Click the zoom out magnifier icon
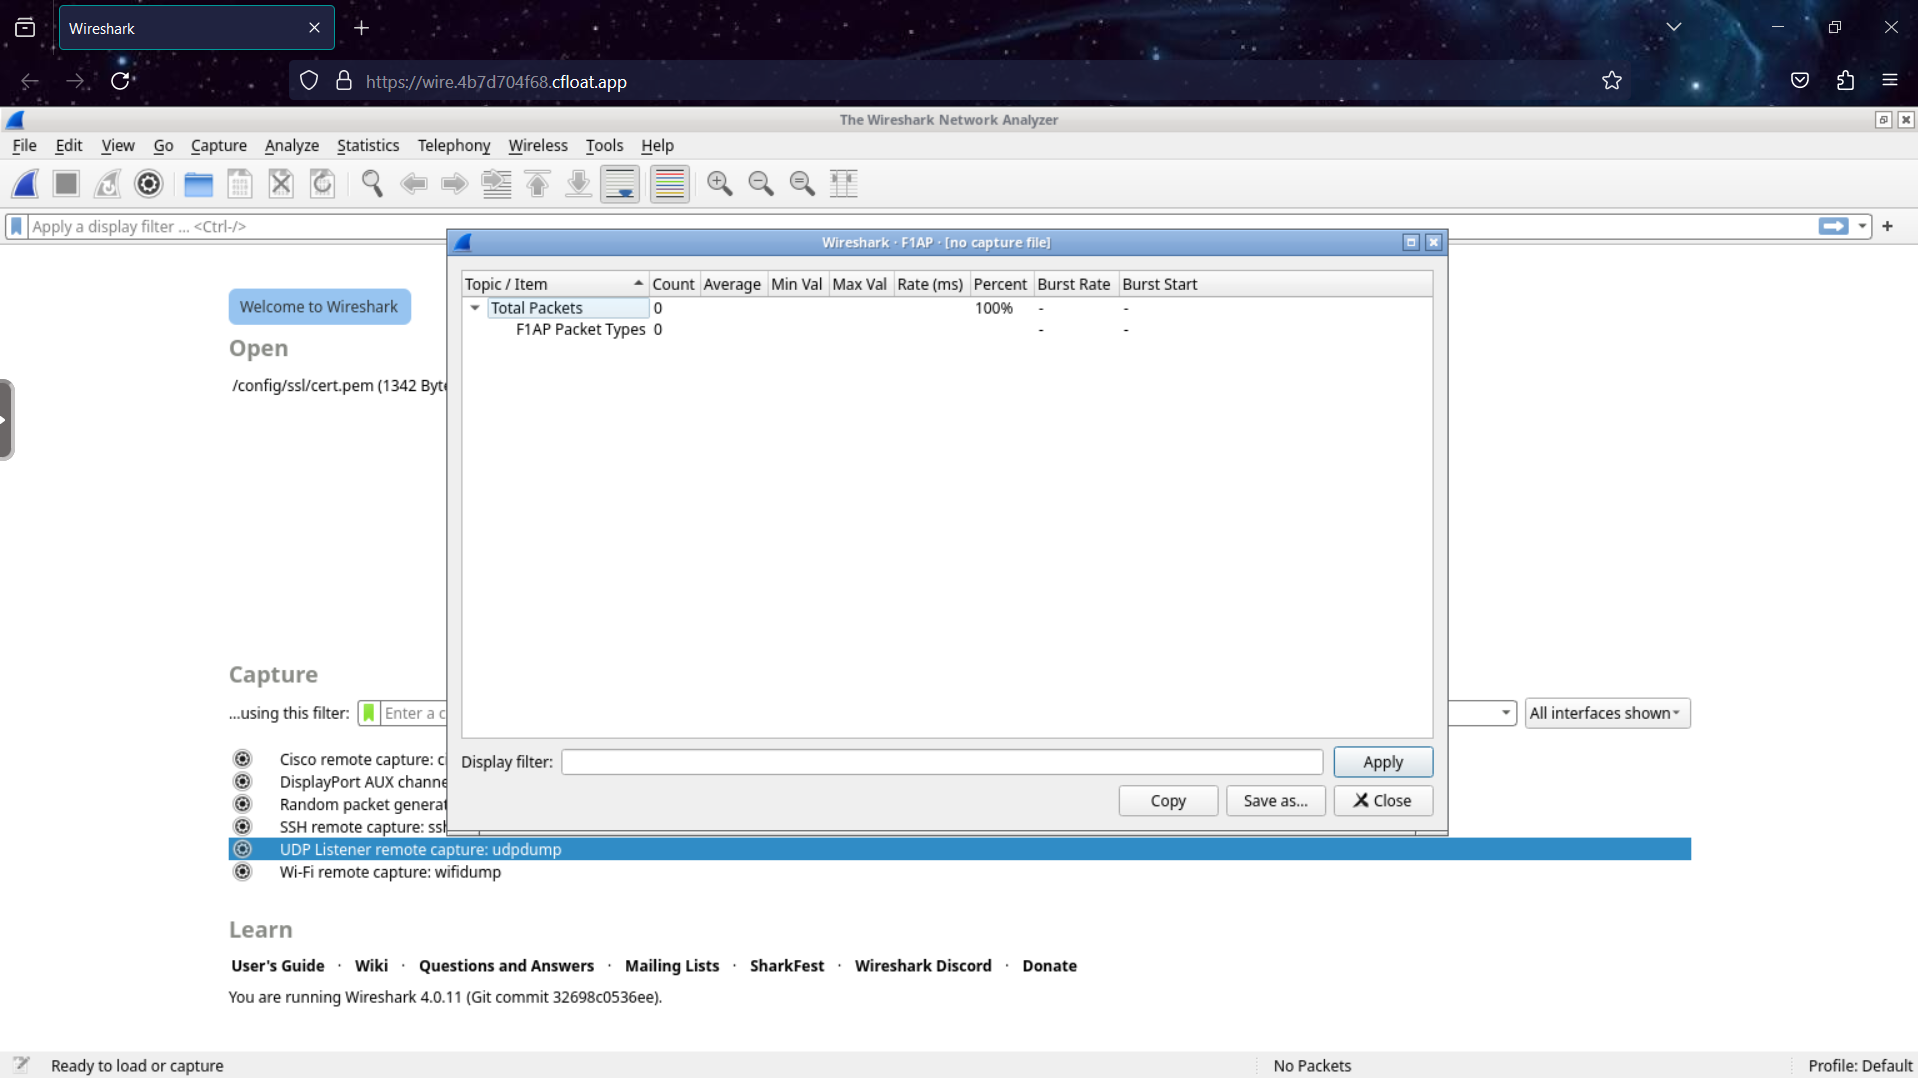 (x=761, y=184)
